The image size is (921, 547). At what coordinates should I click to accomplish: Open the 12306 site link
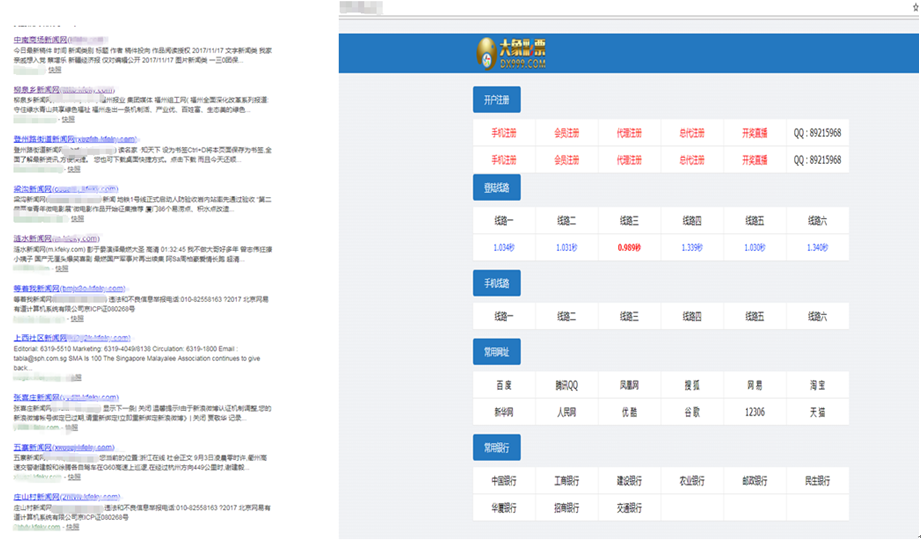tap(755, 412)
